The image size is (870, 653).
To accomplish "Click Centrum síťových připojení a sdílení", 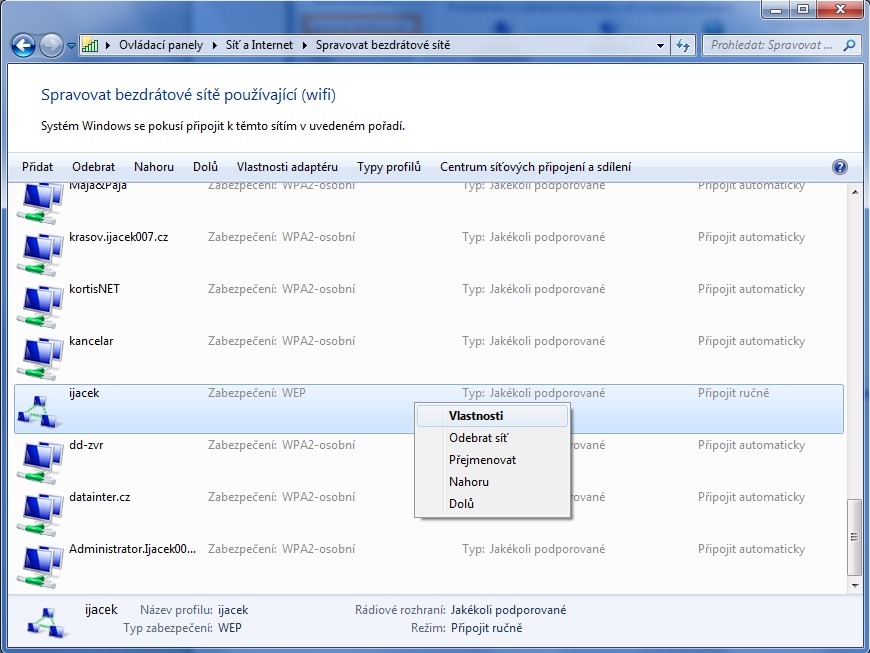I will [535, 167].
